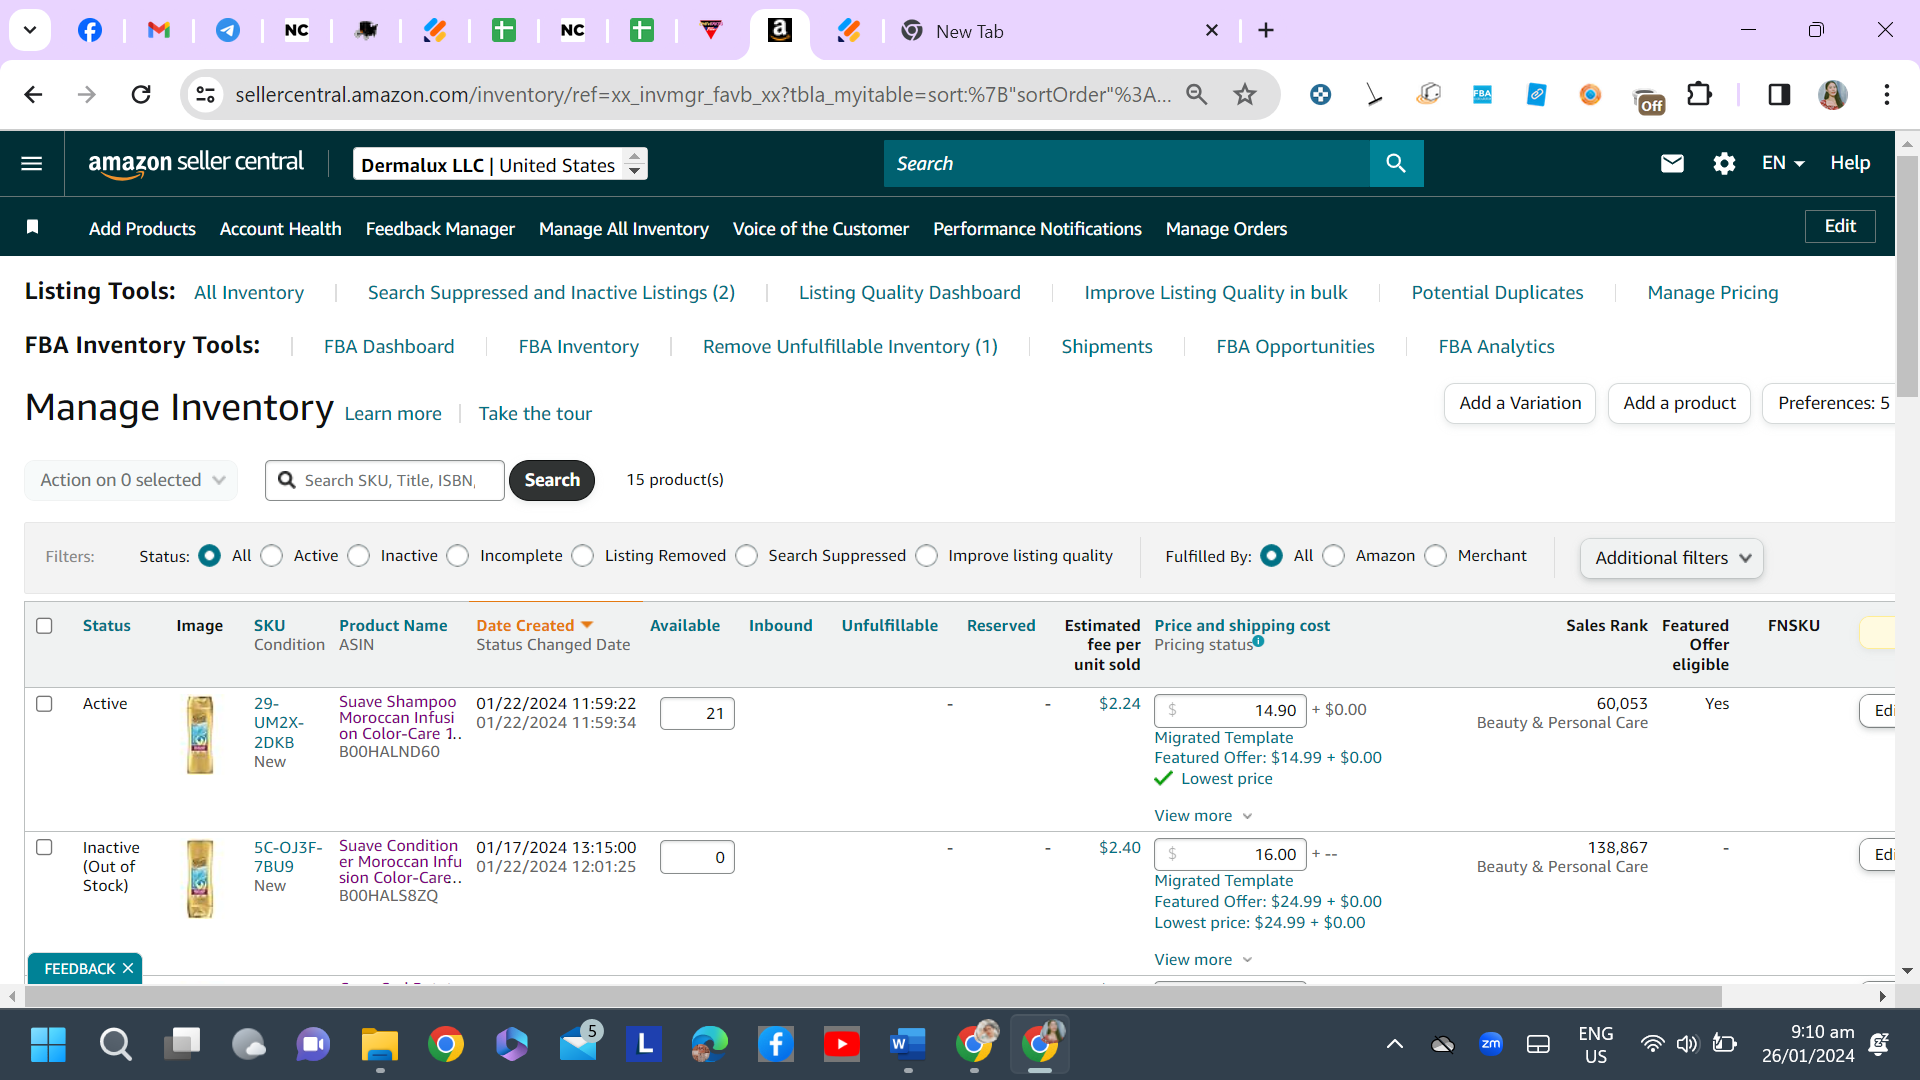This screenshot has height=1080, width=1920.
Task: Open the Dermalux LLC account switcher
Action: 500,164
